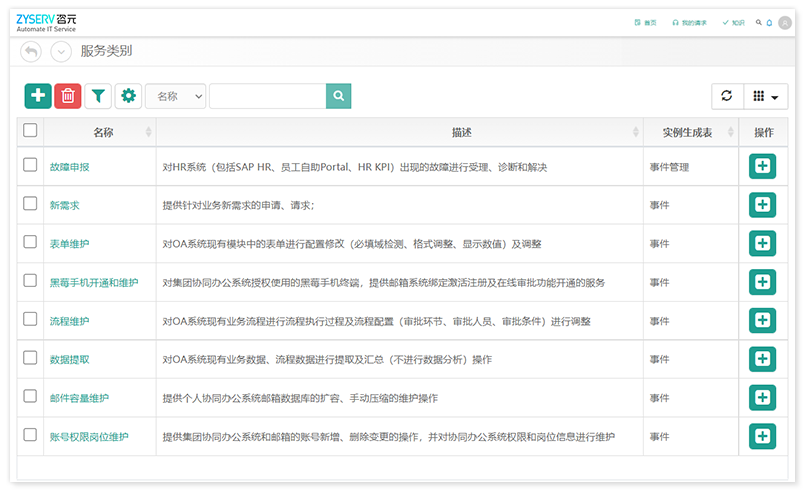
Task: Click the green add new category button
Action: 38,96
